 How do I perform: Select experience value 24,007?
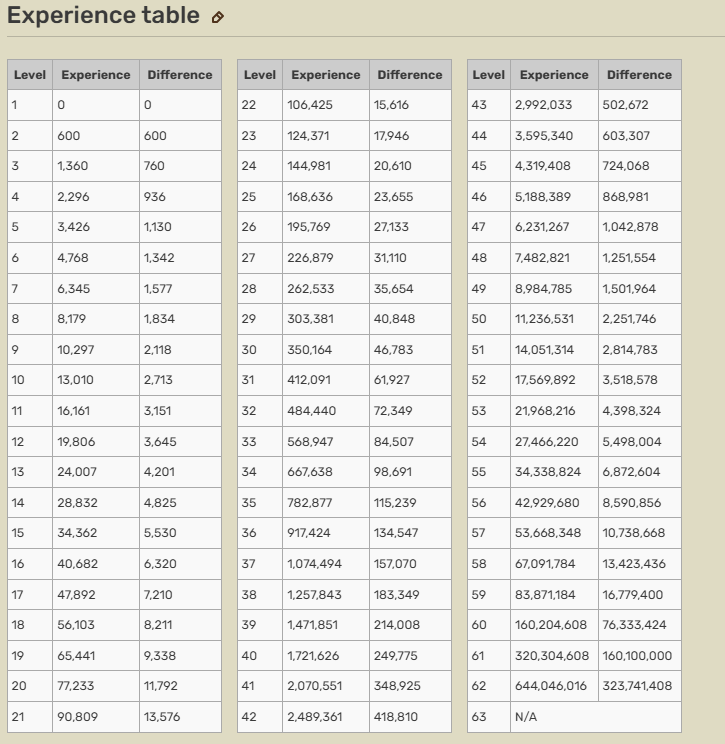(x=77, y=472)
